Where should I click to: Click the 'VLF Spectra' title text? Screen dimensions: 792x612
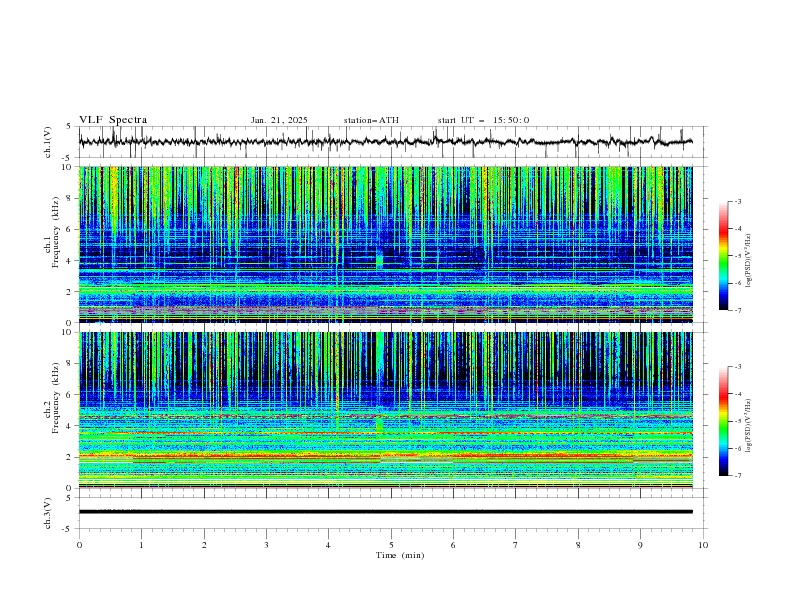pyautogui.click(x=113, y=120)
